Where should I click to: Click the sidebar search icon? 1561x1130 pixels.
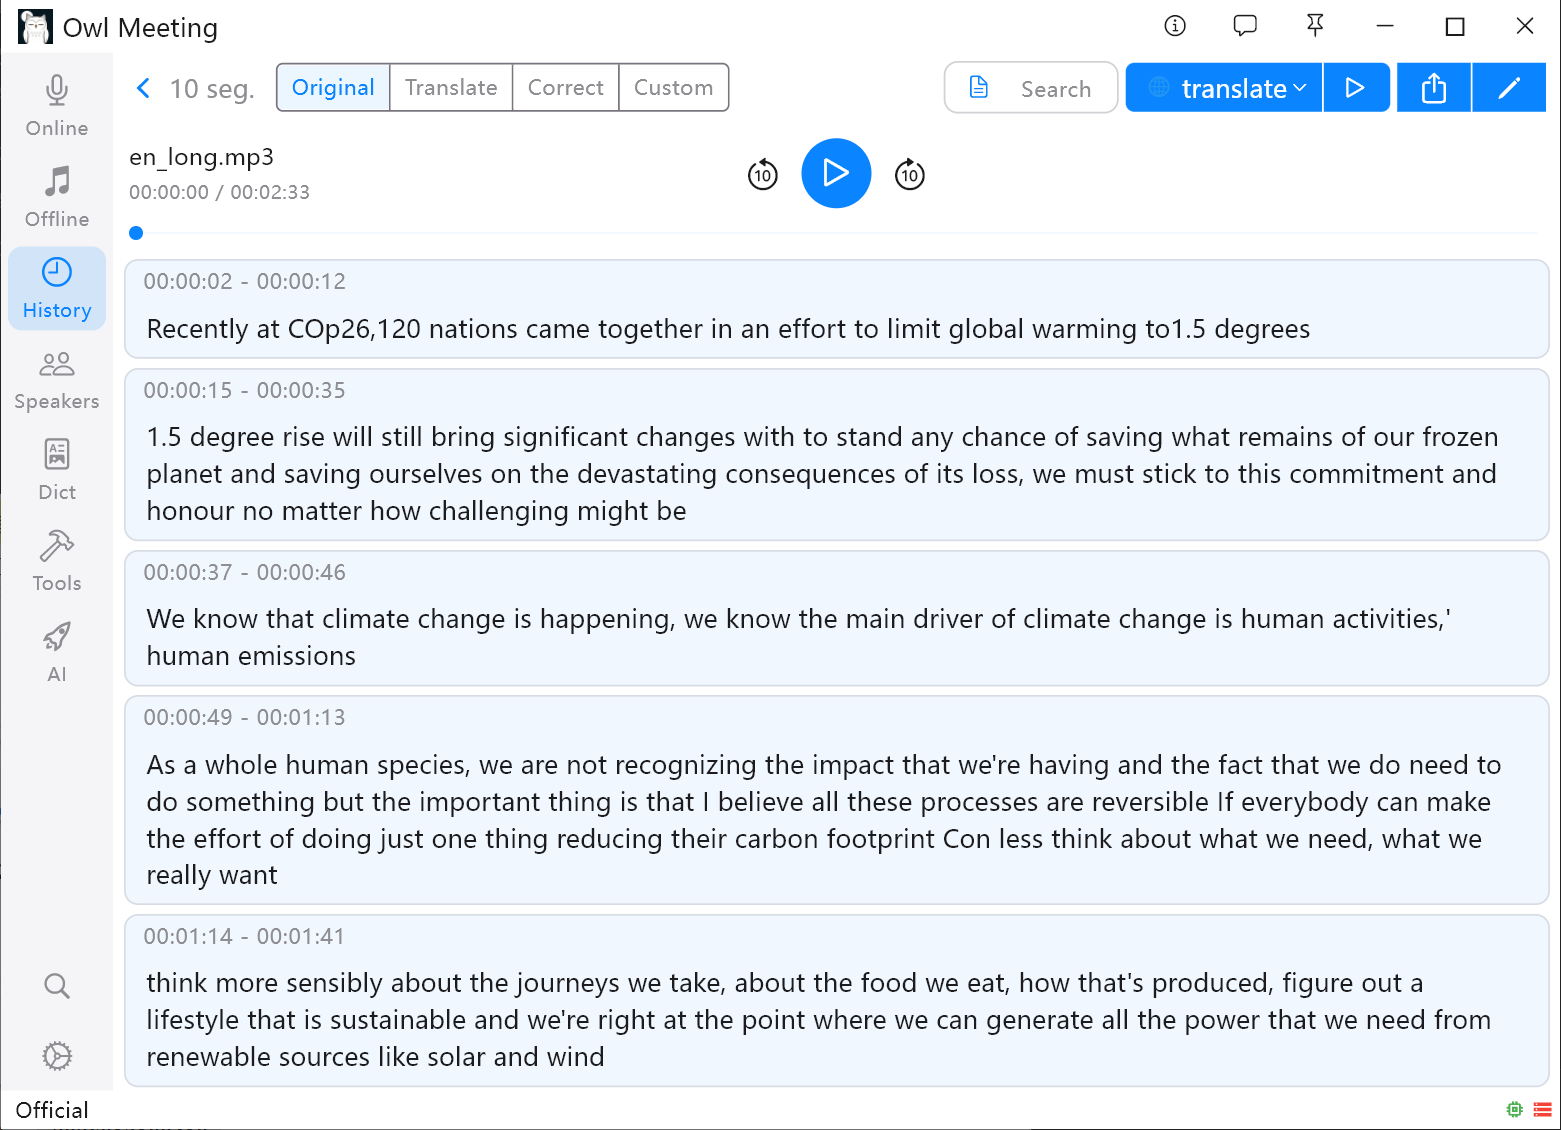click(56, 986)
